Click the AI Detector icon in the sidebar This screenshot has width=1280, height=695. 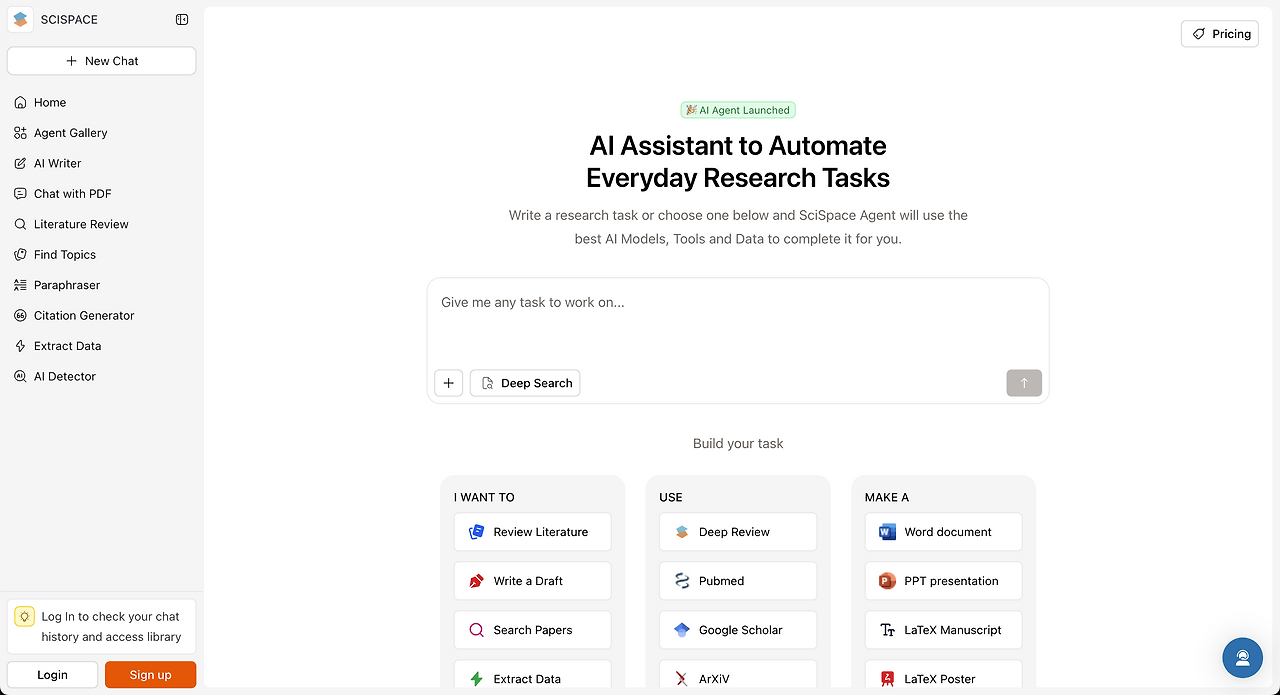point(20,376)
